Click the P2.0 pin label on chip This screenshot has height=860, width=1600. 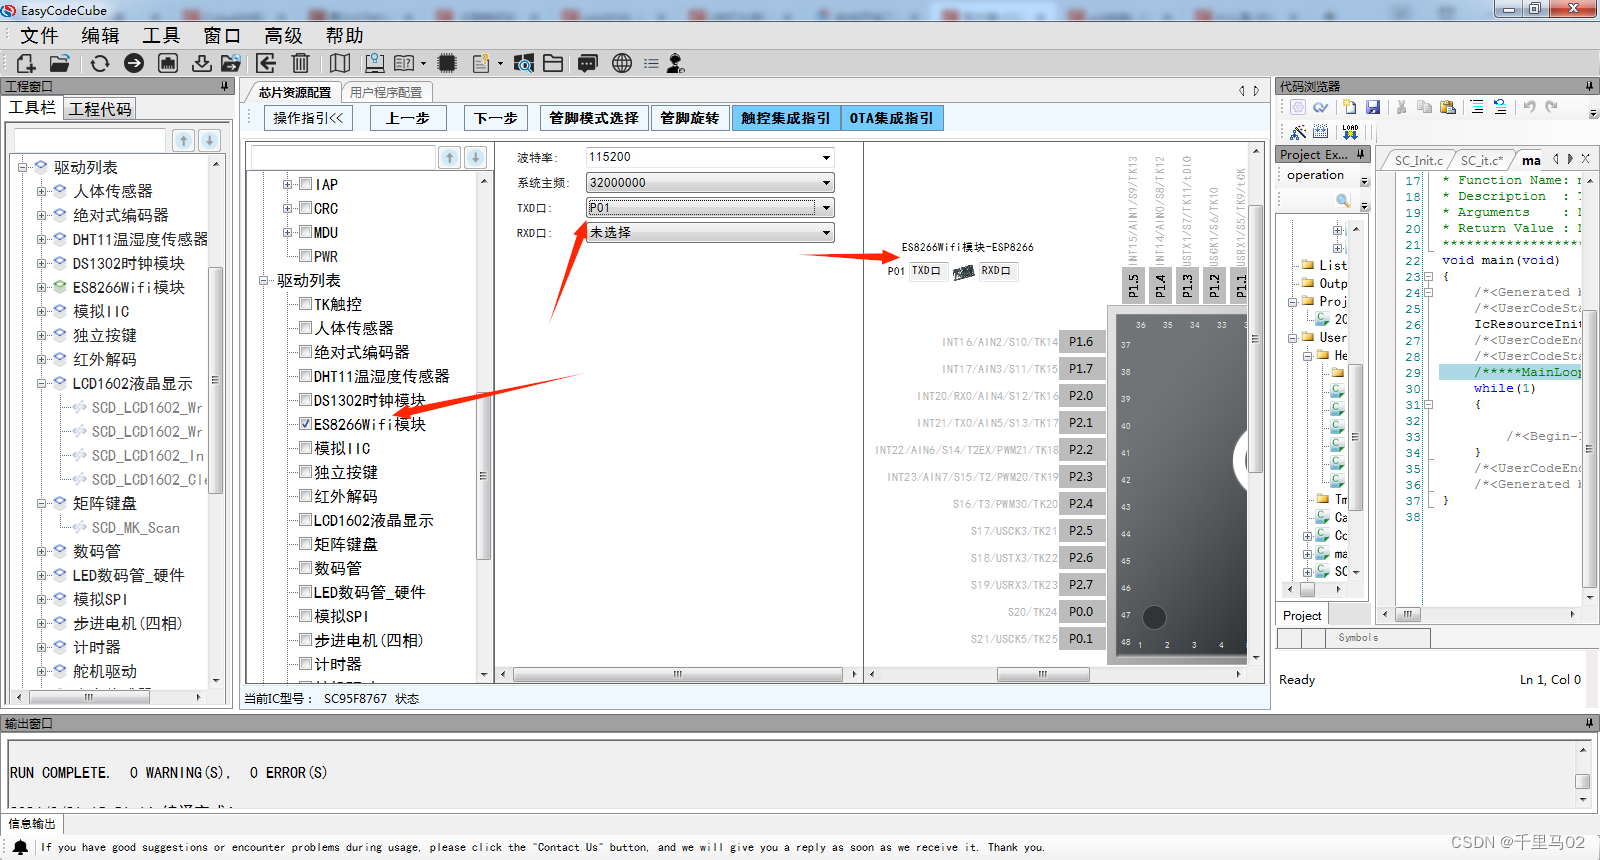[1081, 396]
